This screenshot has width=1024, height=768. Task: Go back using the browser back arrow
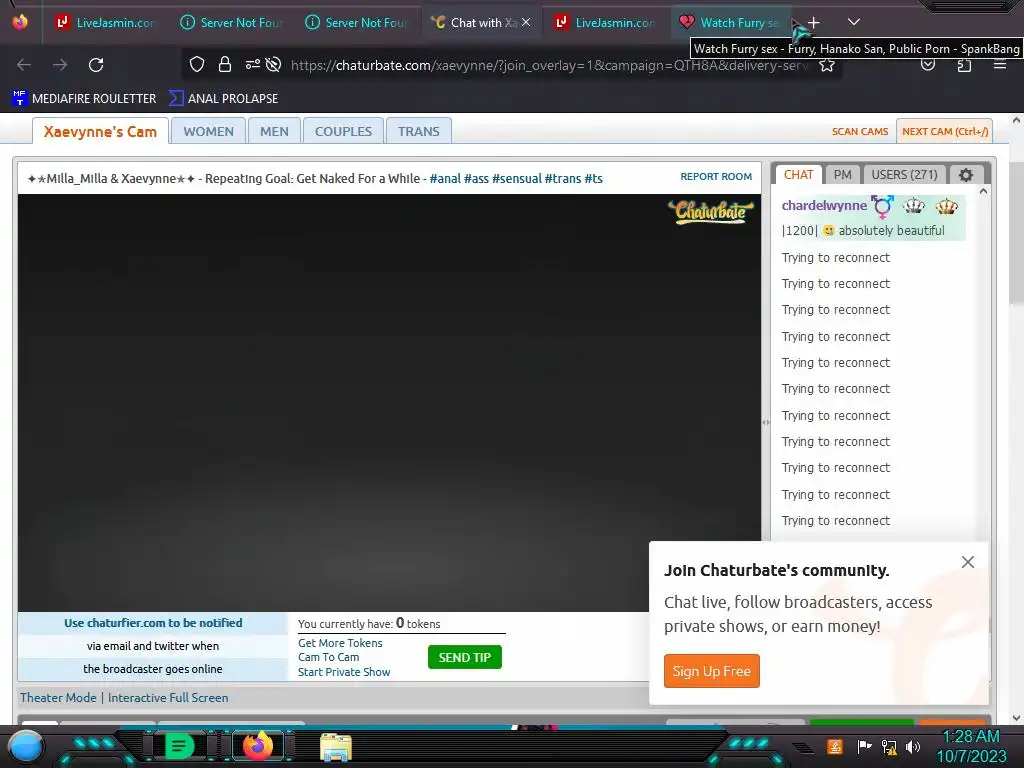pos(24,65)
